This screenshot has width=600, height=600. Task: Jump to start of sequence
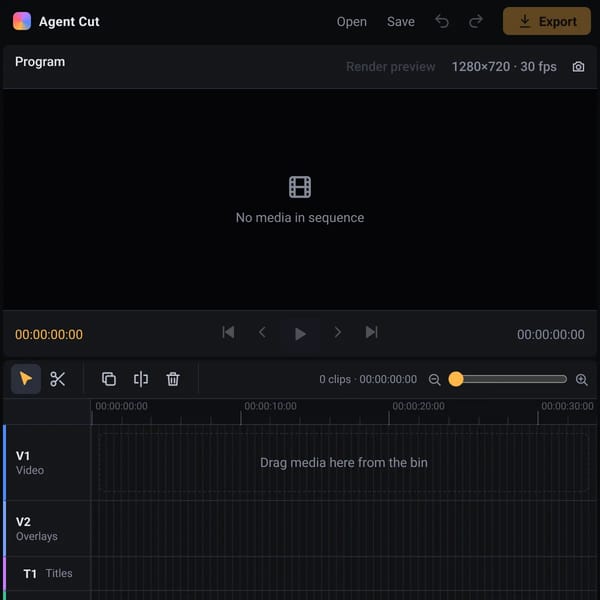(228, 332)
